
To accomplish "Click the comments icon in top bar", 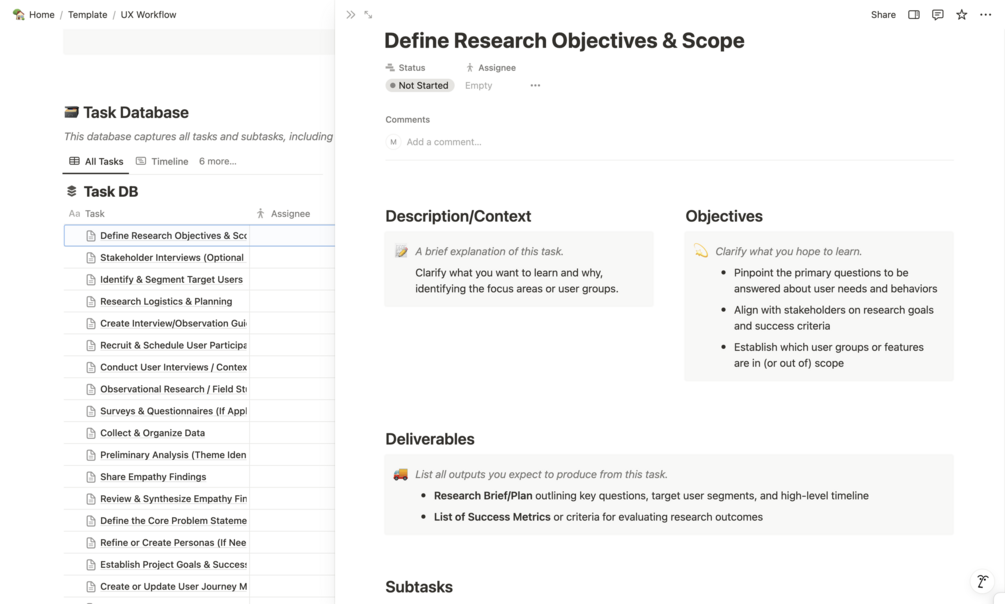I will coord(937,15).
